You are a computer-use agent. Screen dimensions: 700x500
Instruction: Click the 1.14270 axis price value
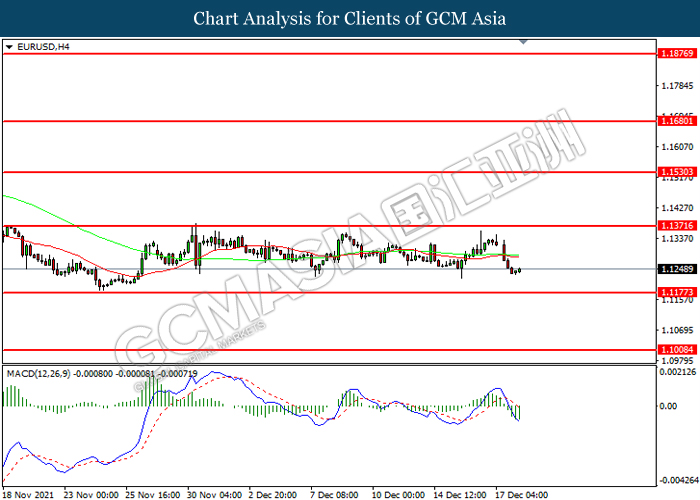click(677, 208)
